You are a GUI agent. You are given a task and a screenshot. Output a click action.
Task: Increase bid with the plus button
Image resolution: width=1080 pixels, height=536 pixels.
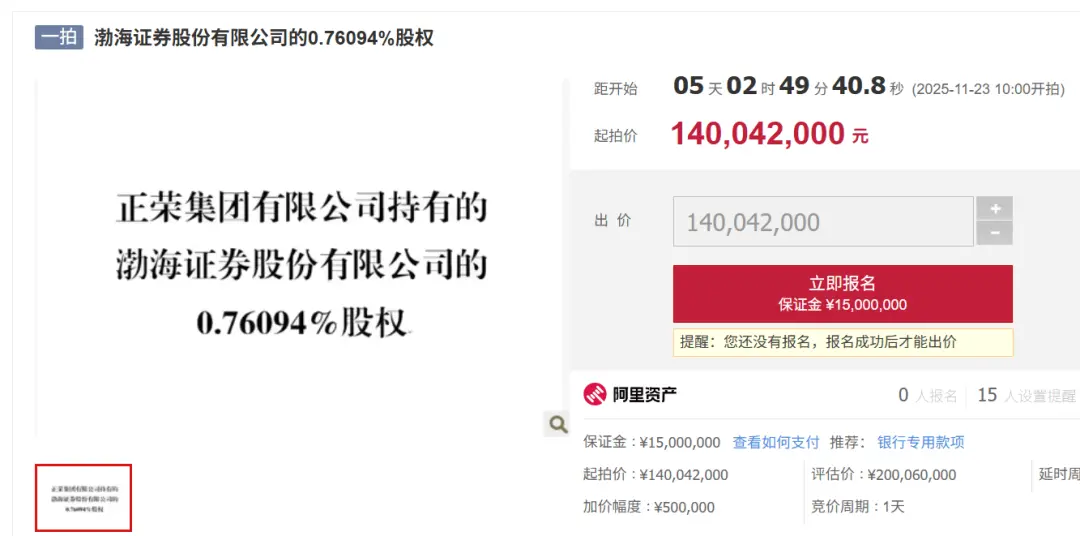(x=994, y=209)
